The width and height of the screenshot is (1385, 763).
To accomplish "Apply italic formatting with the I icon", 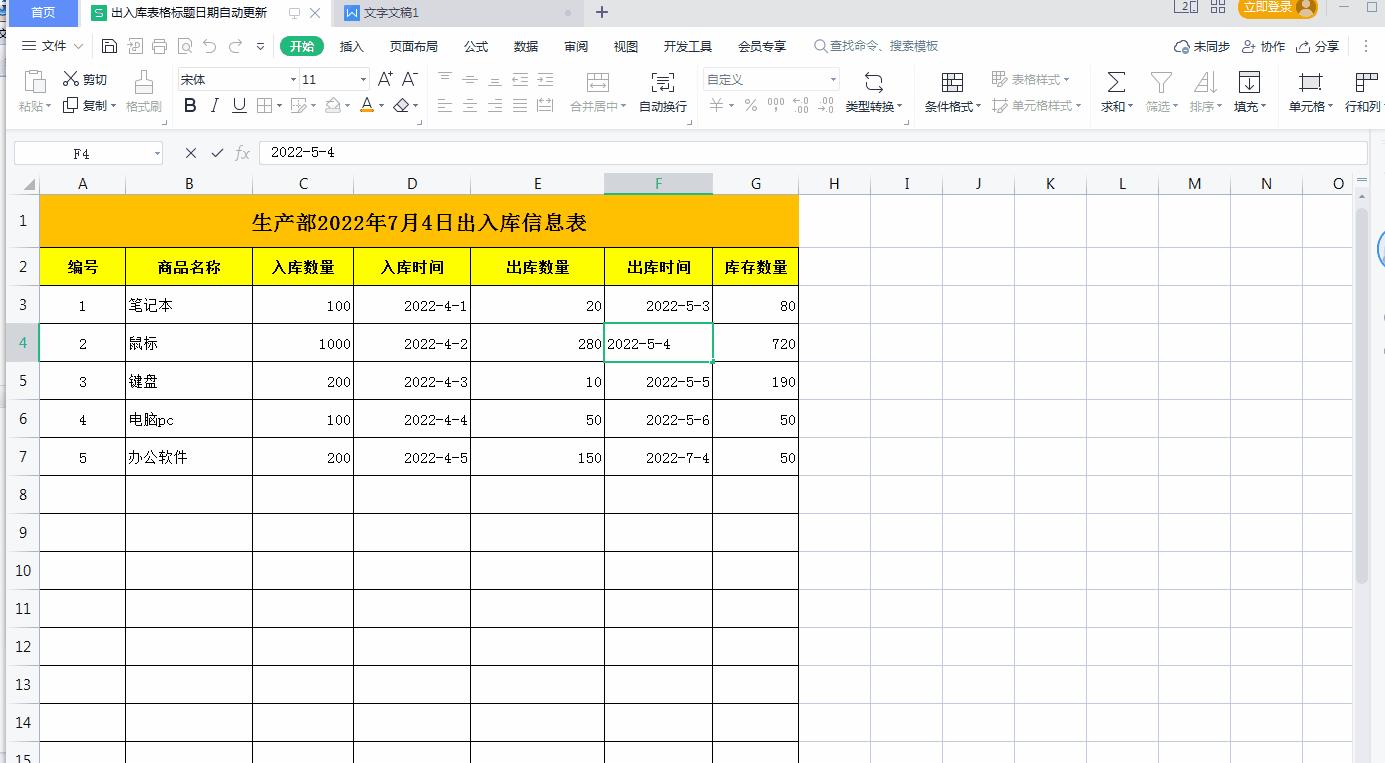I will point(213,105).
